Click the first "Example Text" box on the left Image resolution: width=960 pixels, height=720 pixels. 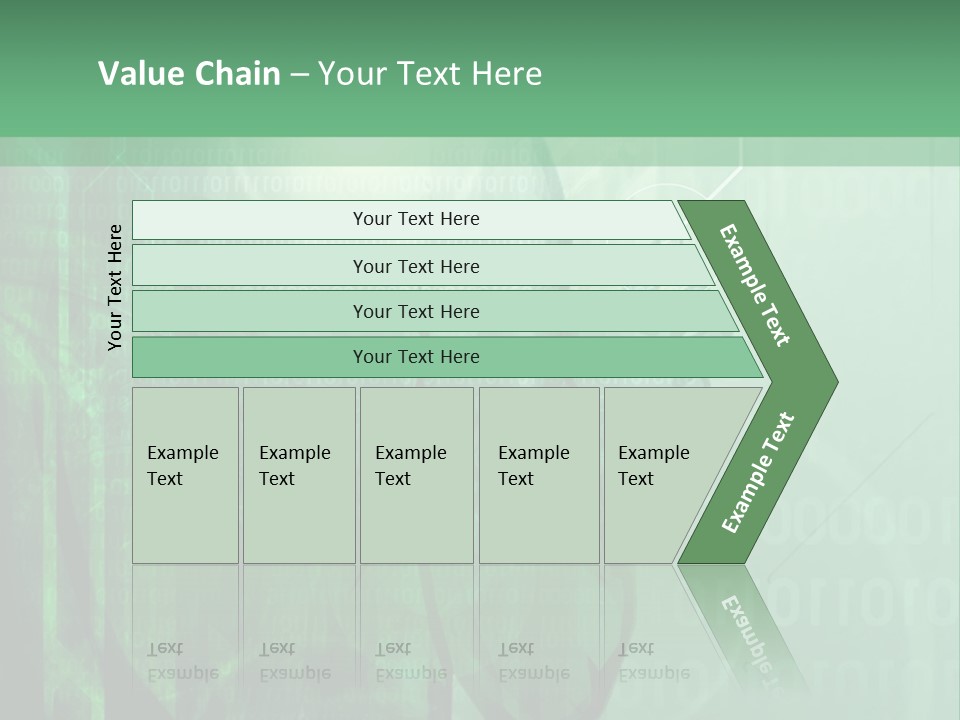pos(185,475)
